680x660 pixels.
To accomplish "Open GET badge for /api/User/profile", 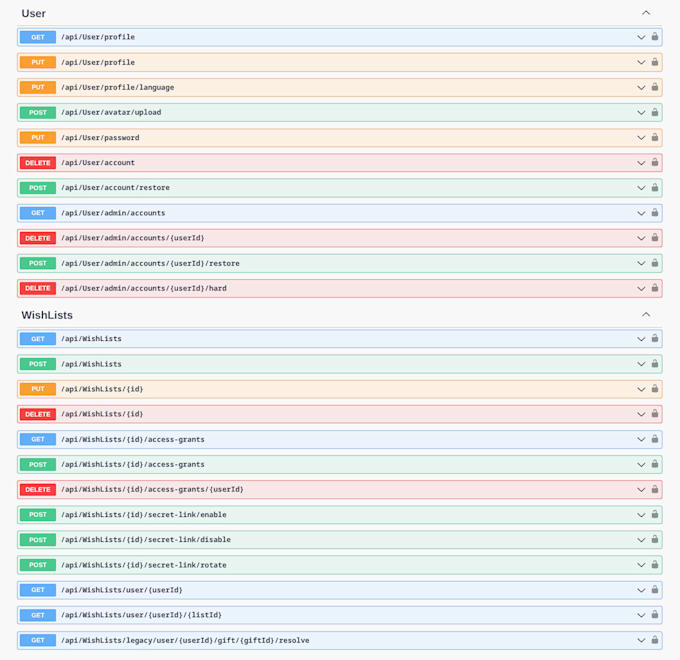I will click(38, 37).
